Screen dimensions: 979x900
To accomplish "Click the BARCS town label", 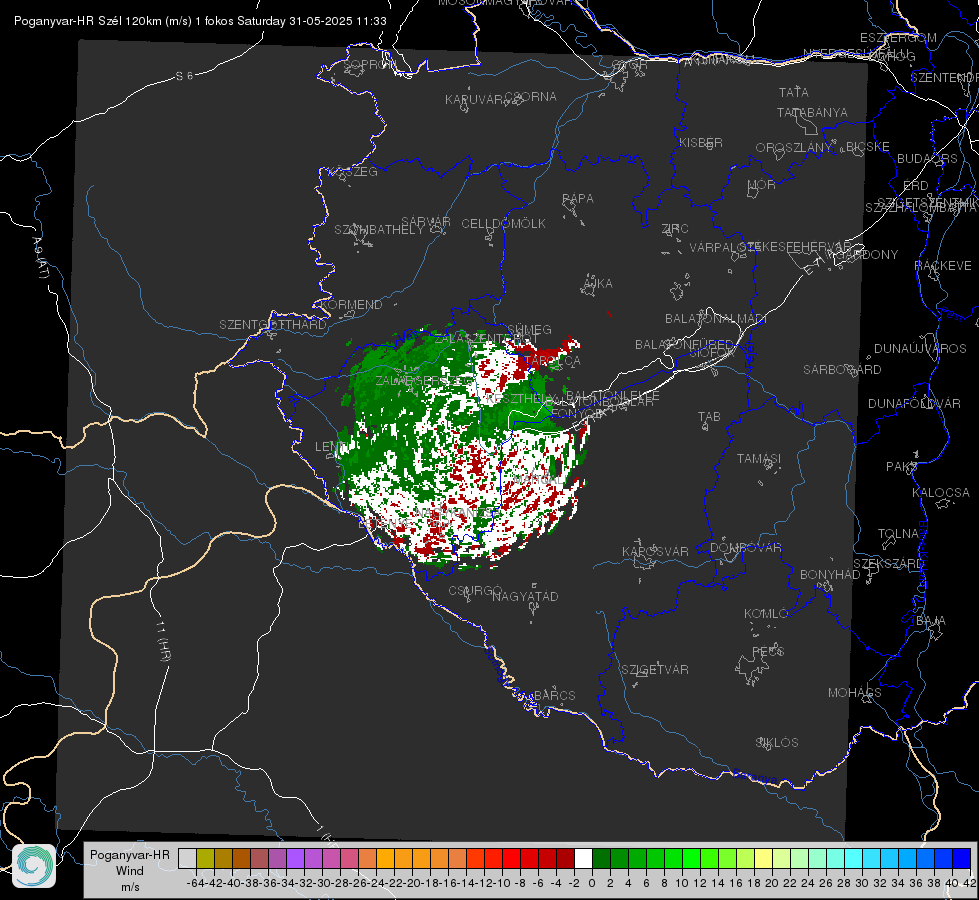I will click(x=554, y=695).
